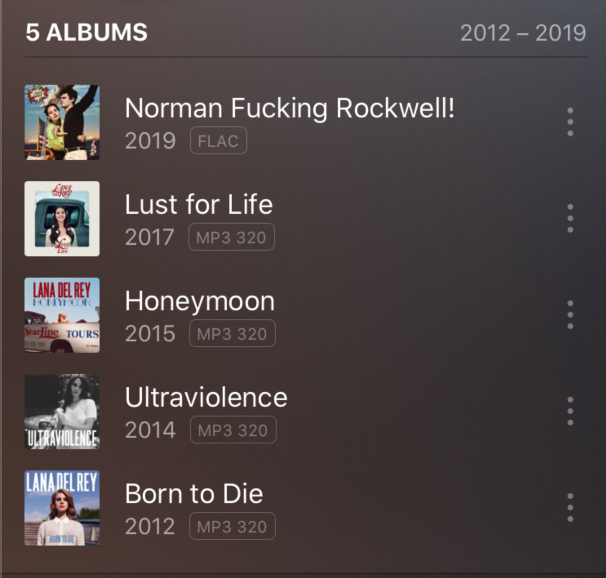
Task: Select the Ultraviolence album title
Action: [x=206, y=397]
